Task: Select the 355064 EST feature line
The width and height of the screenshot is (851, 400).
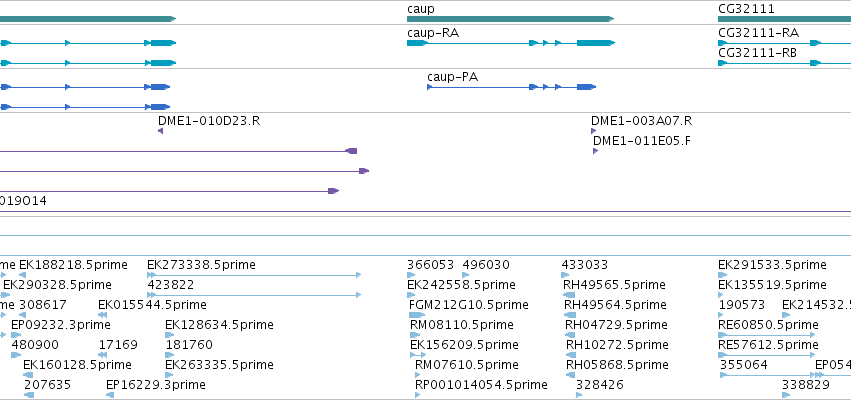Action: point(767,375)
